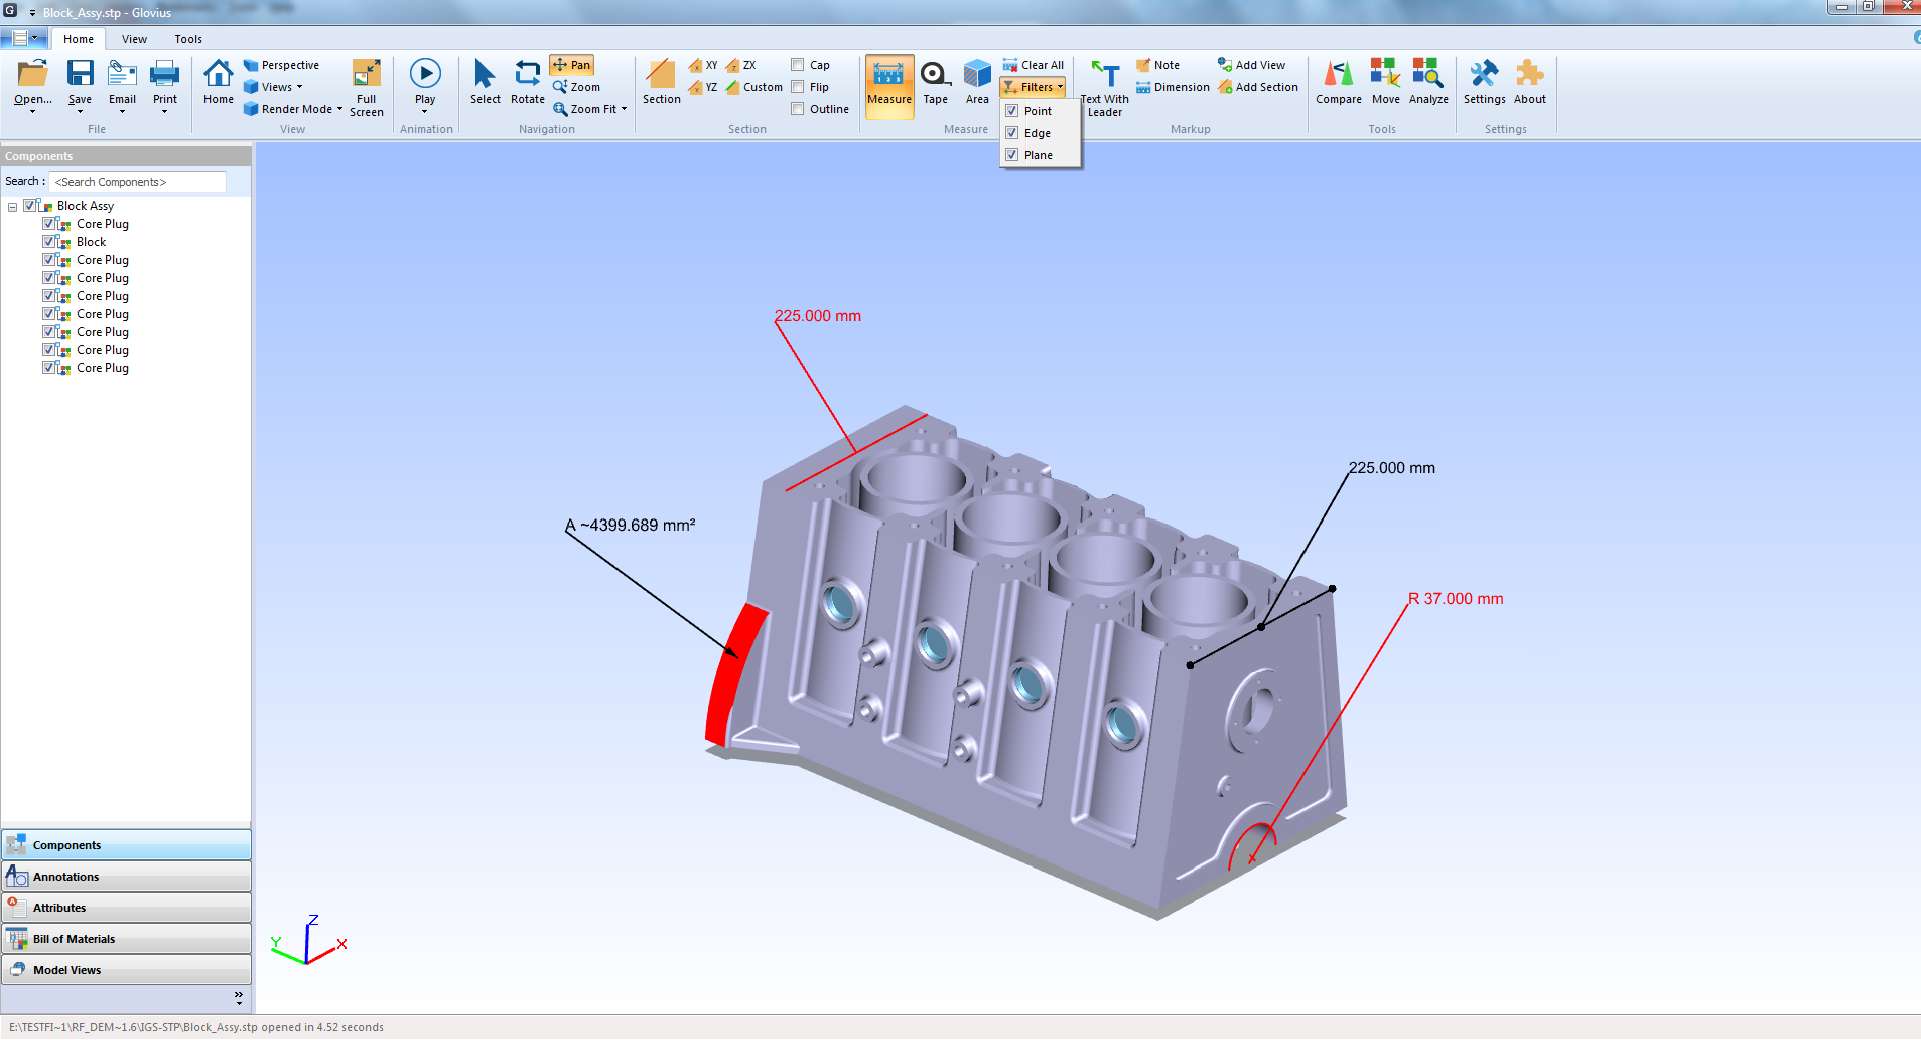Open the Render Mode dropdown
1921x1040 pixels.
point(293,109)
